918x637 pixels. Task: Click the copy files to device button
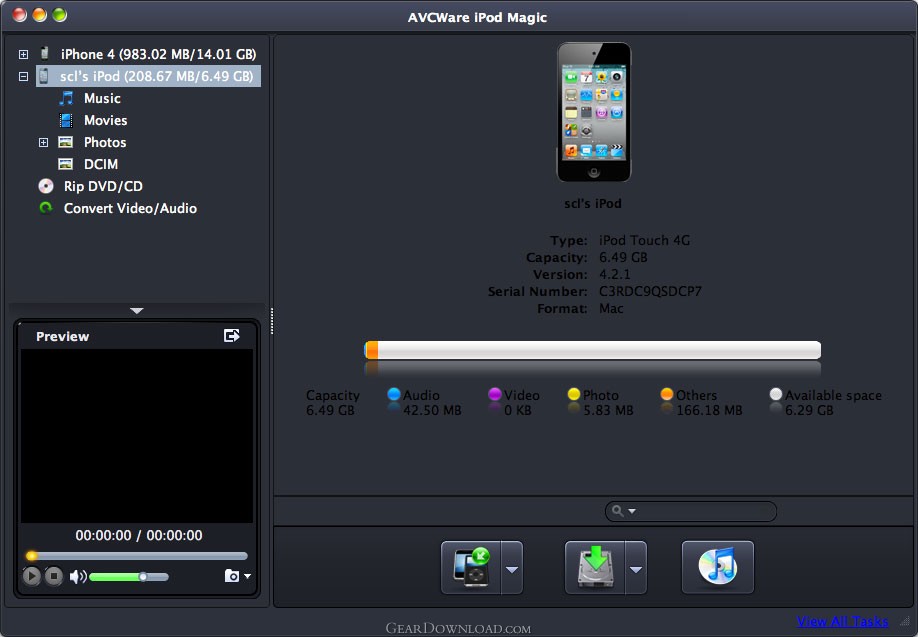point(471,567)
